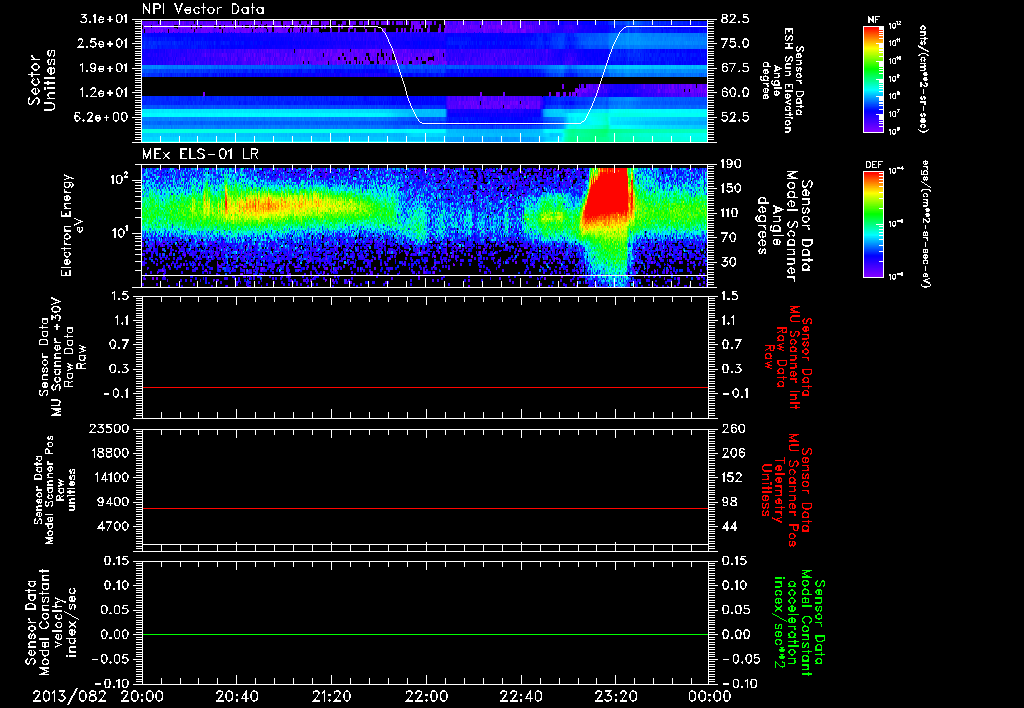Click the '2013/082' date label
1024x708 pixels.
(x=69, y=696)
